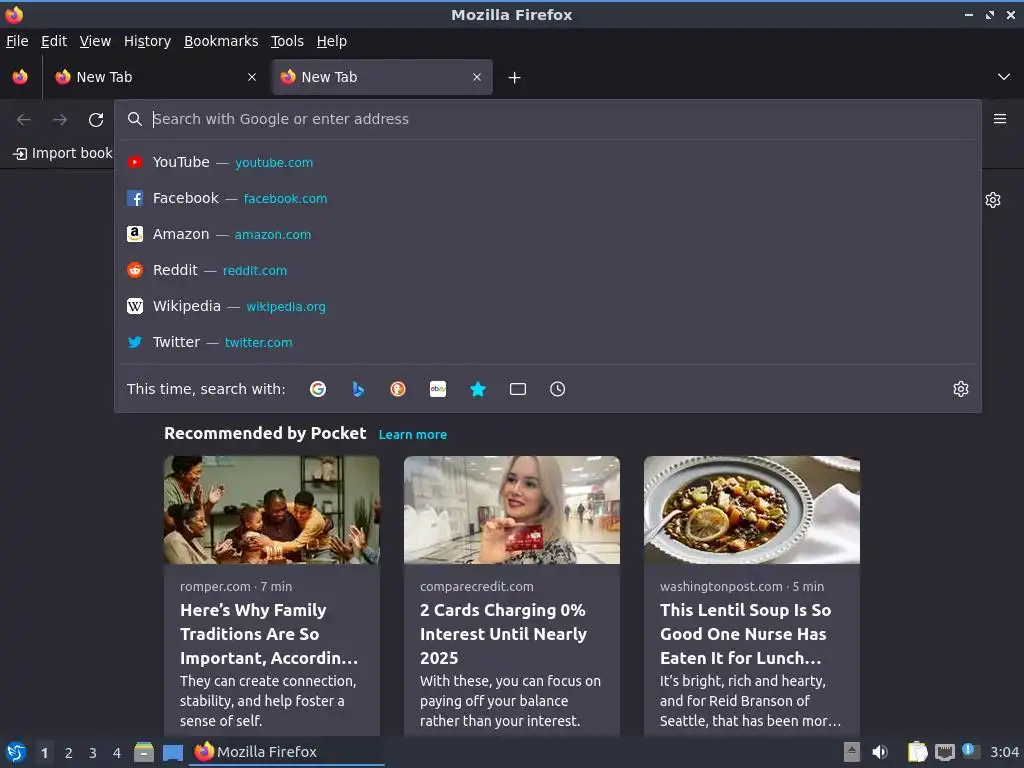Switch to workspace 3 in the taskbar
This screenshot has width=1024, height=768.
coord(93,753)
